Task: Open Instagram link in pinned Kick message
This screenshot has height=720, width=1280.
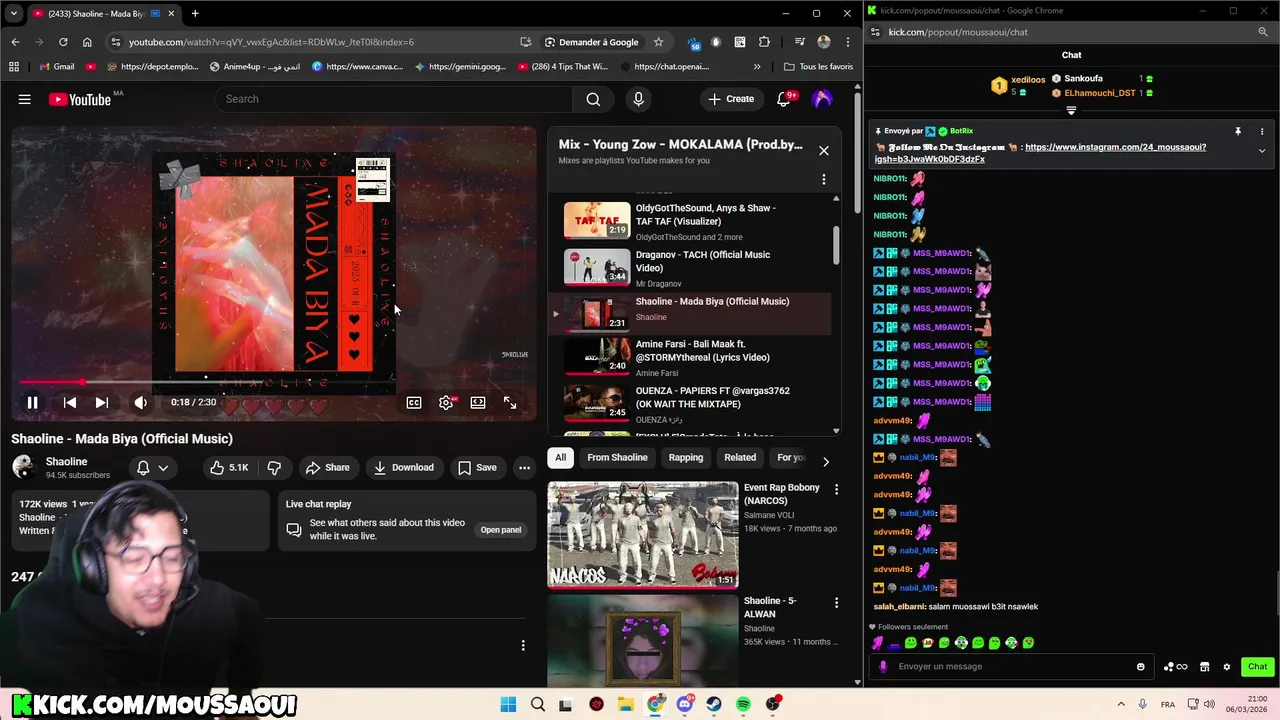Action: pyautogui.click(x=1040, y=153)
